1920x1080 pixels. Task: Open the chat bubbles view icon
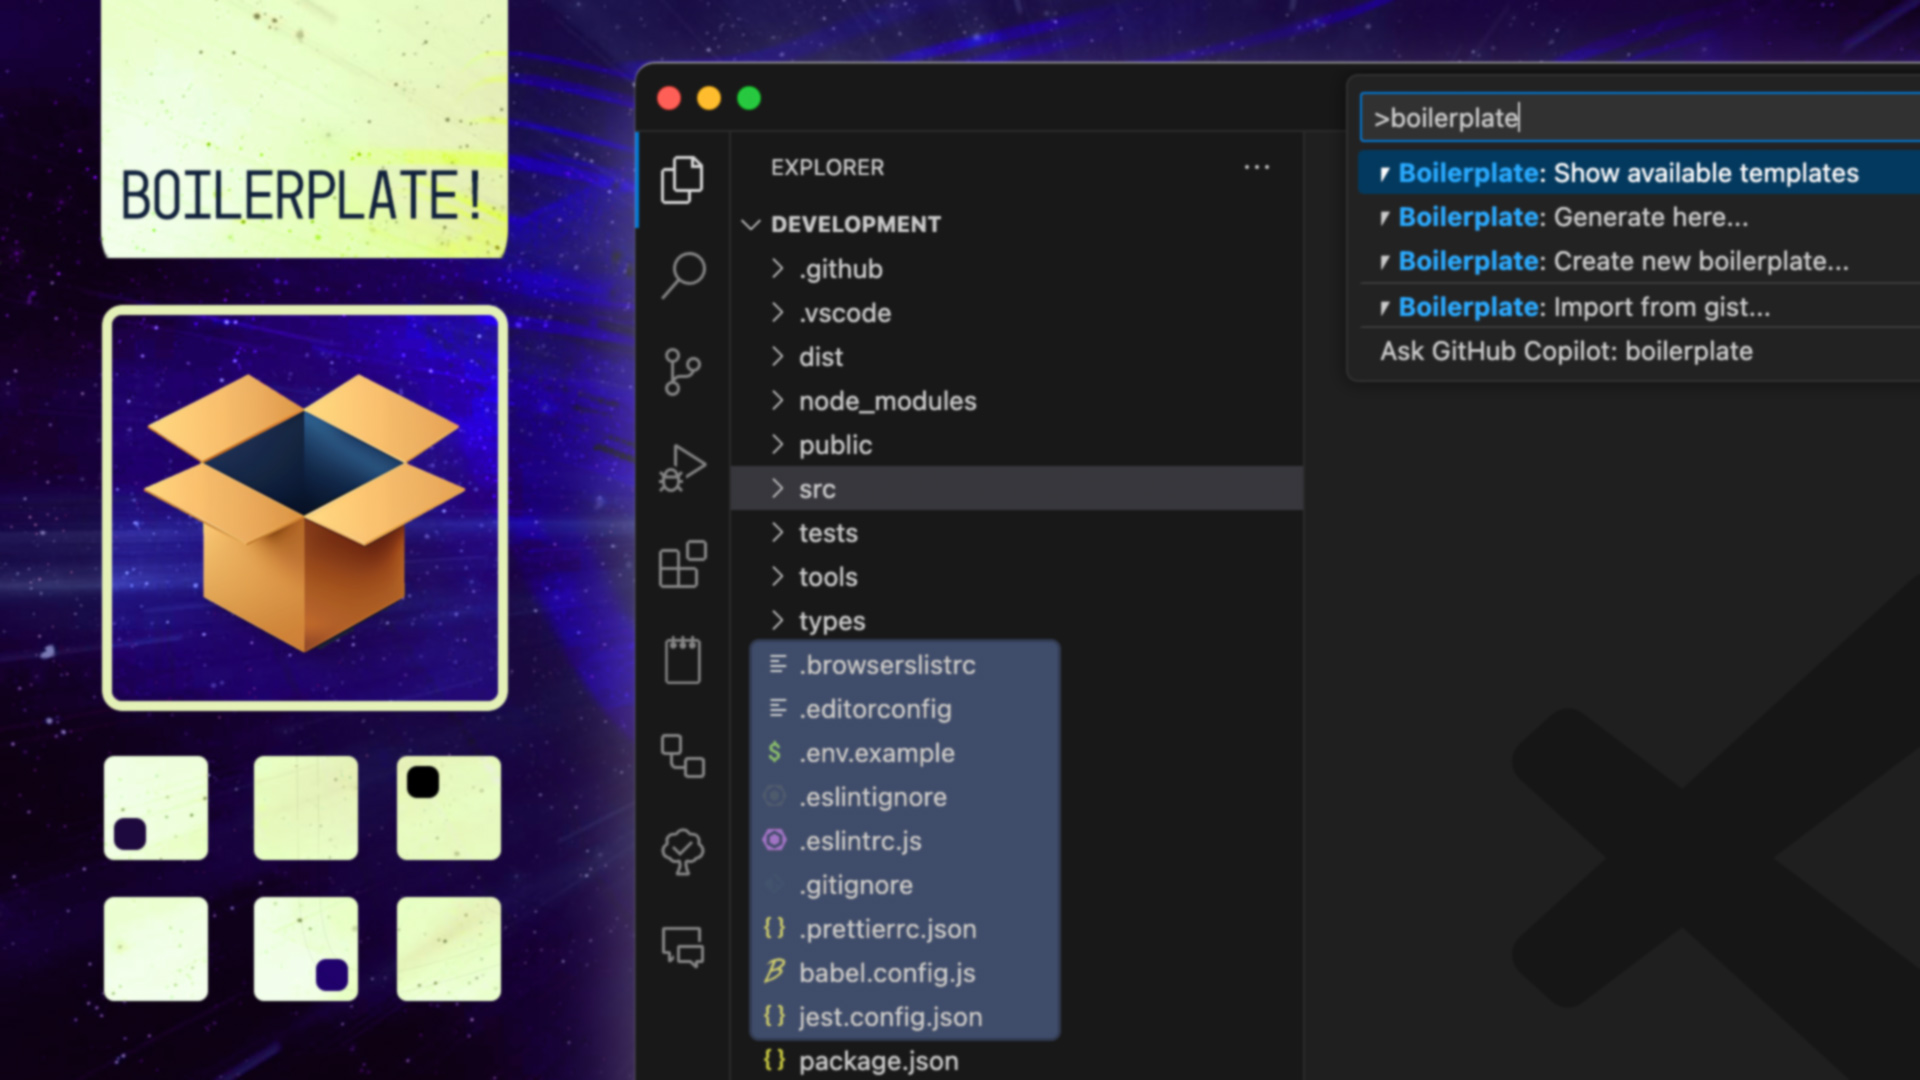point(682,946)
